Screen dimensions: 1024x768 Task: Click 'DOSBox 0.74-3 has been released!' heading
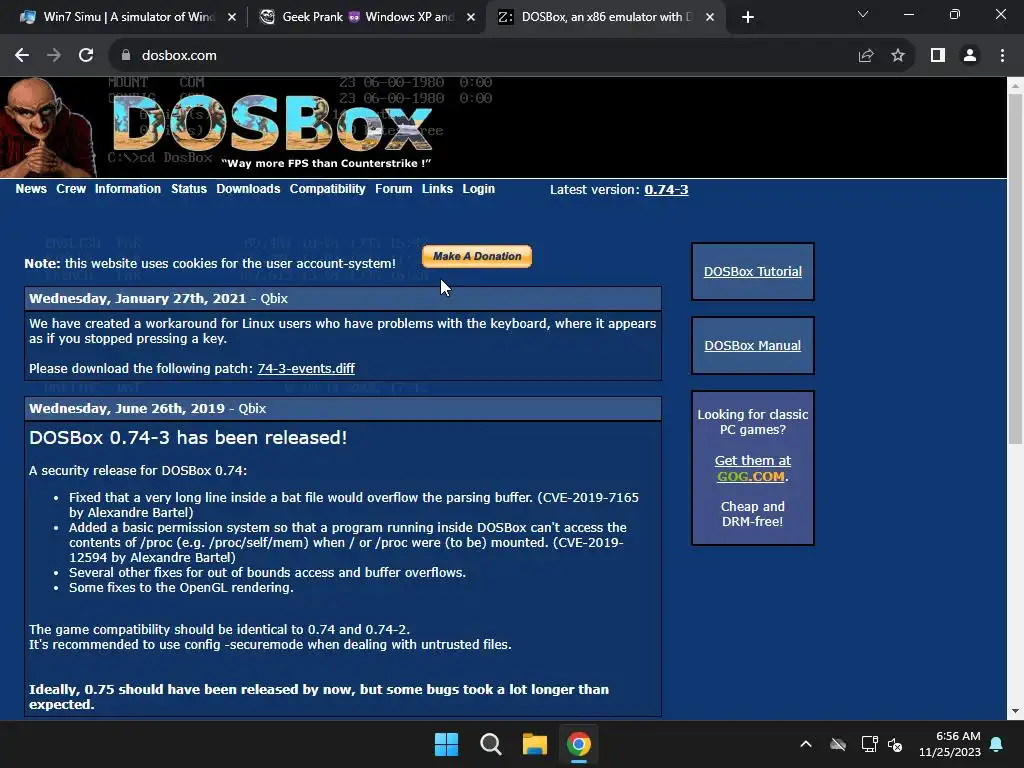[188, 438]
